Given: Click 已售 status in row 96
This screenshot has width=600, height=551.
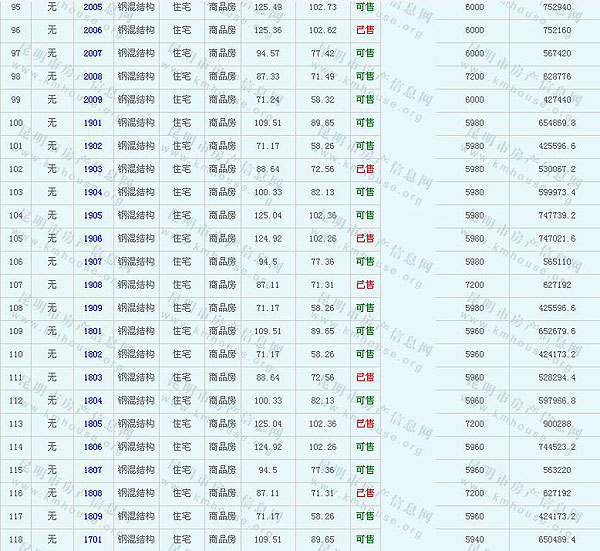Looking at the screenshot, I should coord(365,30).
